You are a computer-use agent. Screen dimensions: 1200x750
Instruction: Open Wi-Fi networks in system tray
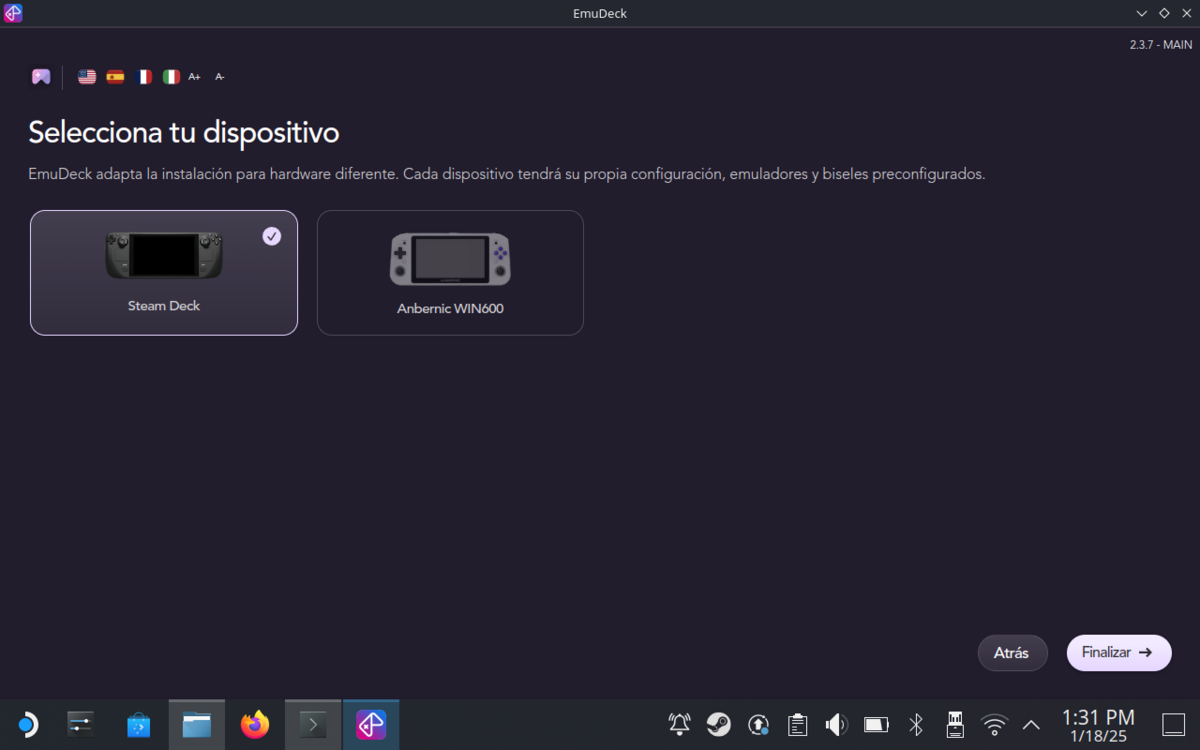tap(994, 724)
